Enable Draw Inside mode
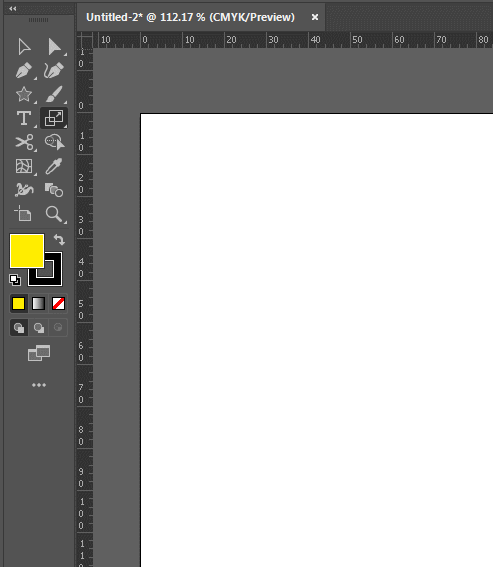Screen dimensions: 493x567 [58, 328]
